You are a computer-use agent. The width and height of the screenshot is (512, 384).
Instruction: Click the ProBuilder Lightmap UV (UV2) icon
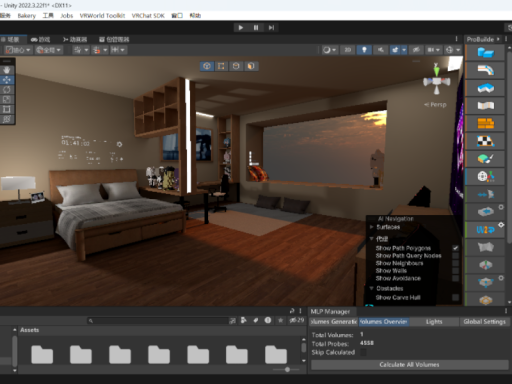tap(485, 230)
